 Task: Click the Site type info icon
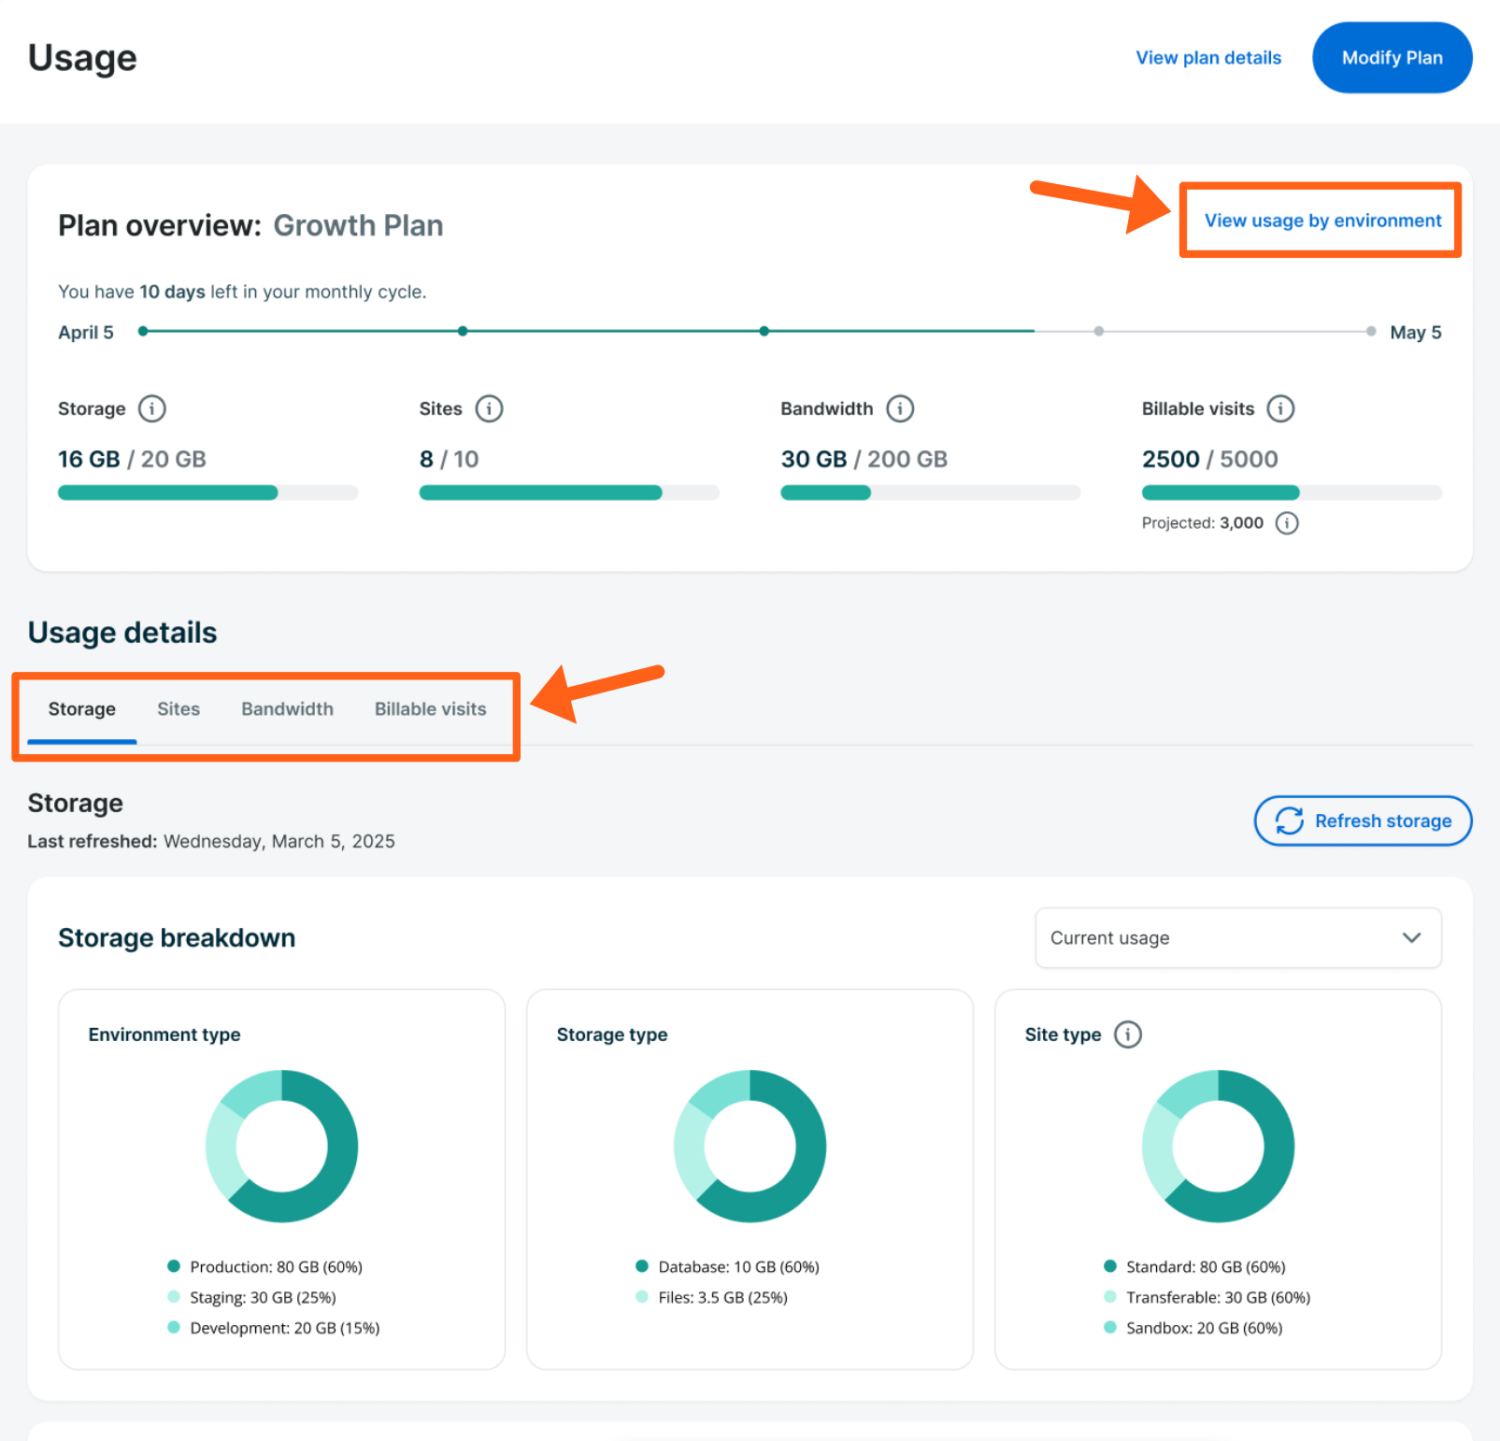click(x=1128, y=1035)
